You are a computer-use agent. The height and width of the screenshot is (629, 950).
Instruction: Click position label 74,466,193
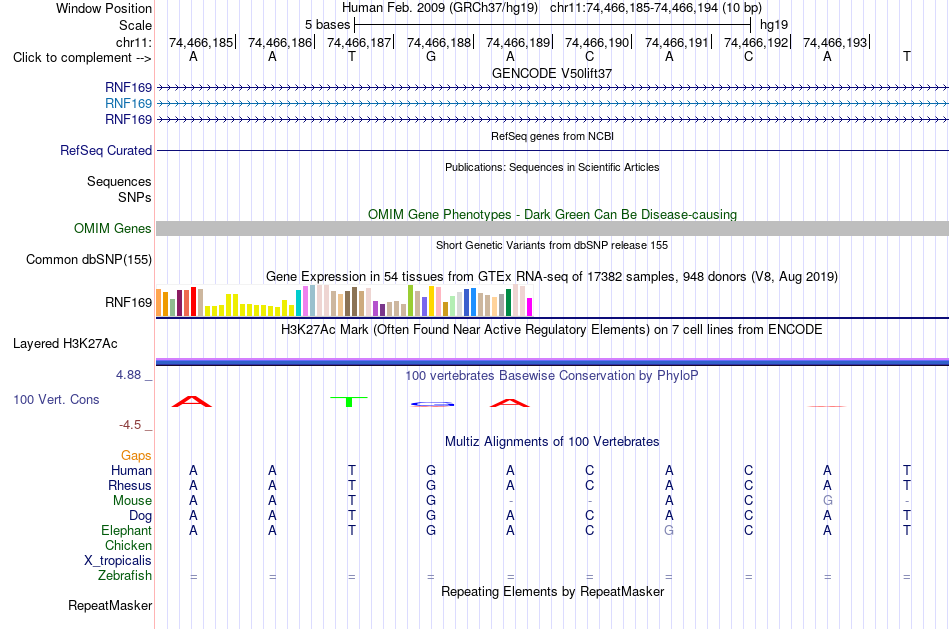[835, 42]
